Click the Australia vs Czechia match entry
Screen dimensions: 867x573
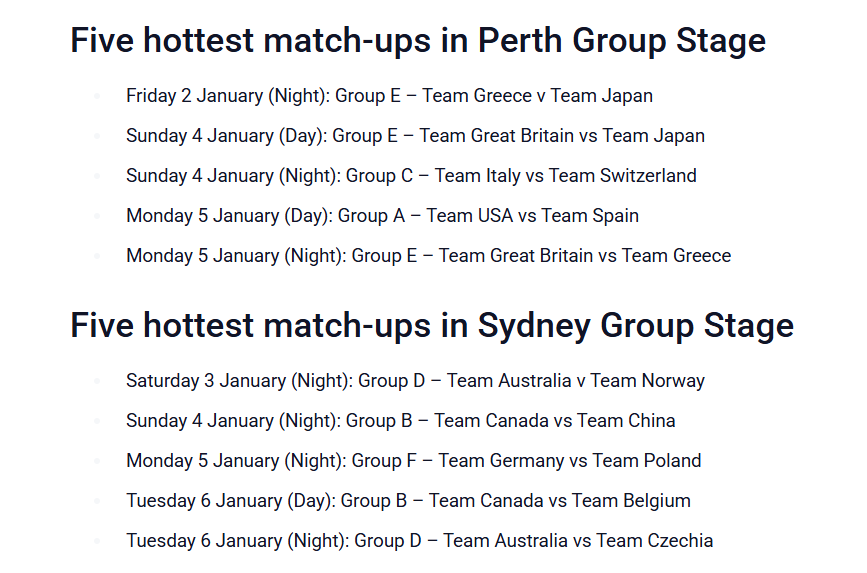pyautogui.click(x=419, y=541)
